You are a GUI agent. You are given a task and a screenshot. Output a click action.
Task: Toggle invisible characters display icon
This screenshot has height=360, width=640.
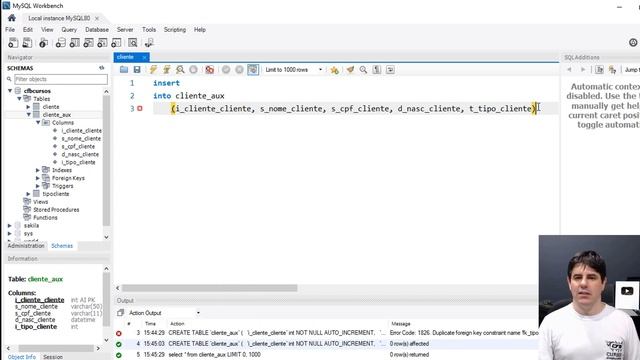[x=377, y=70]
